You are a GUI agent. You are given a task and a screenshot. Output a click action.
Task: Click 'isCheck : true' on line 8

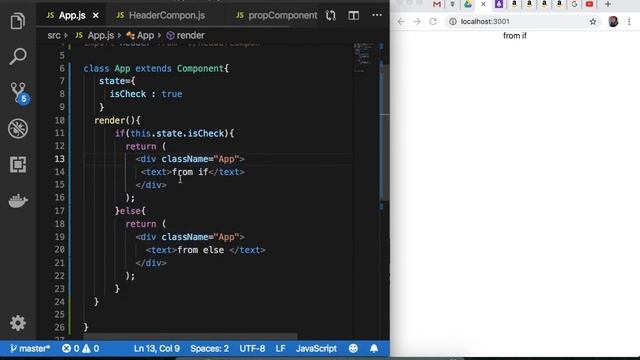146,94
